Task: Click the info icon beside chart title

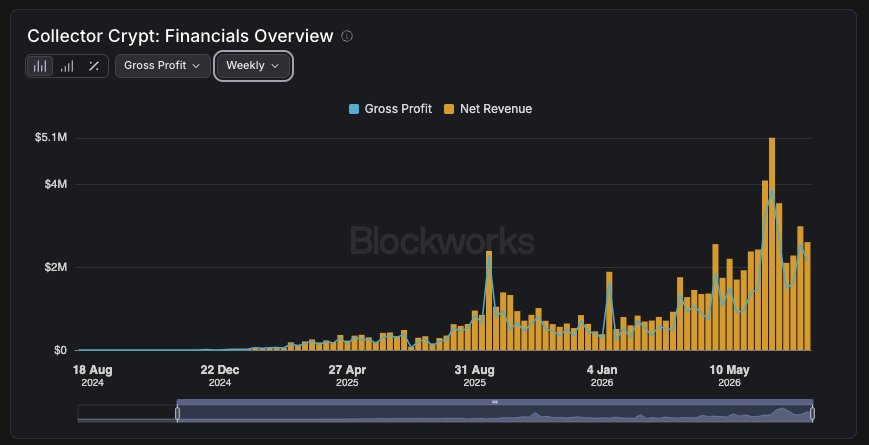Action: tap(347, 36)
